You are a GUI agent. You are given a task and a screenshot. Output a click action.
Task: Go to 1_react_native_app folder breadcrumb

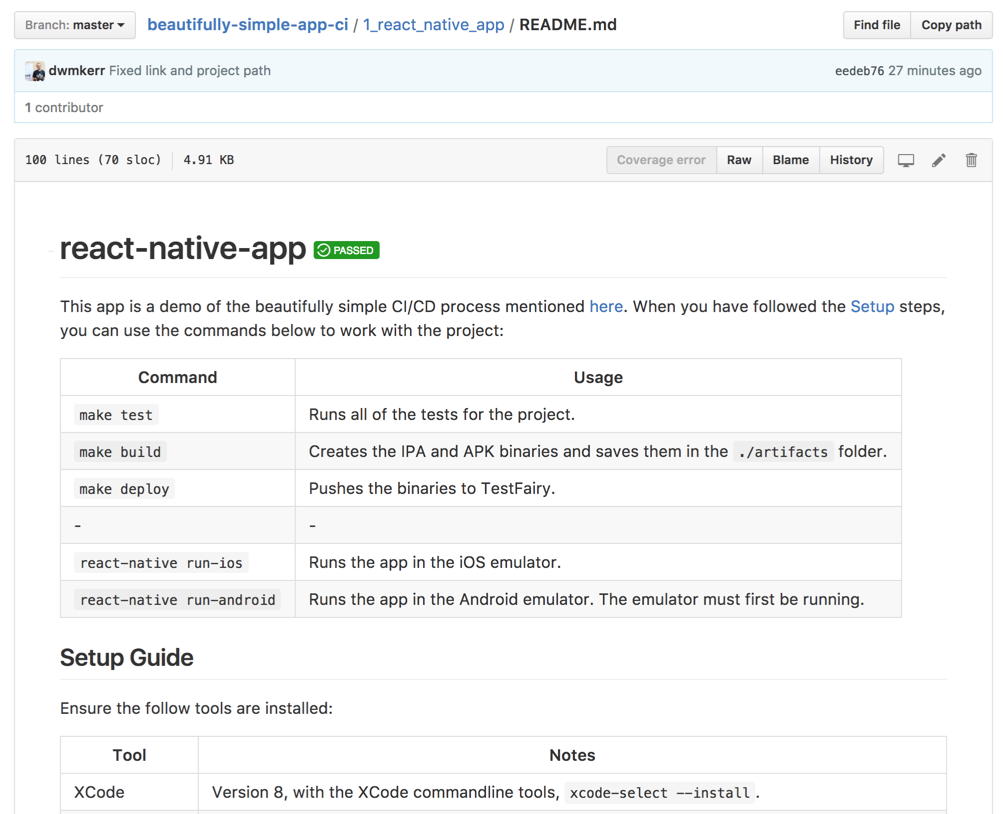(x=434, y=25)
